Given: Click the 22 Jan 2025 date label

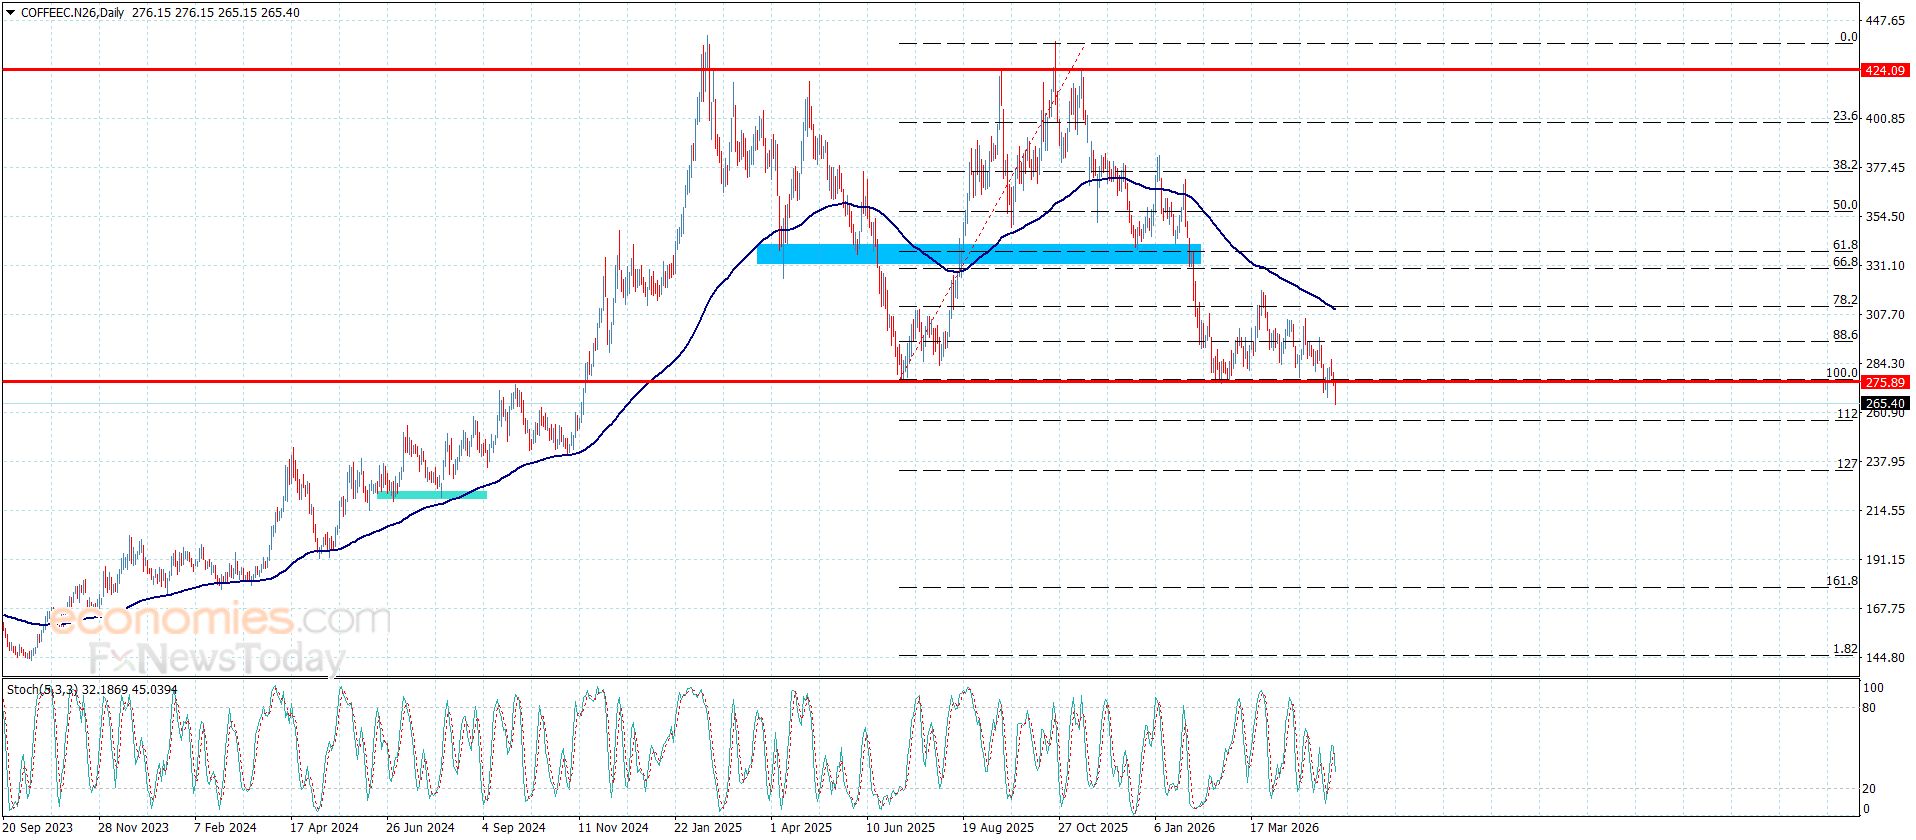Looking at the screenshot, I should [708, 827].
